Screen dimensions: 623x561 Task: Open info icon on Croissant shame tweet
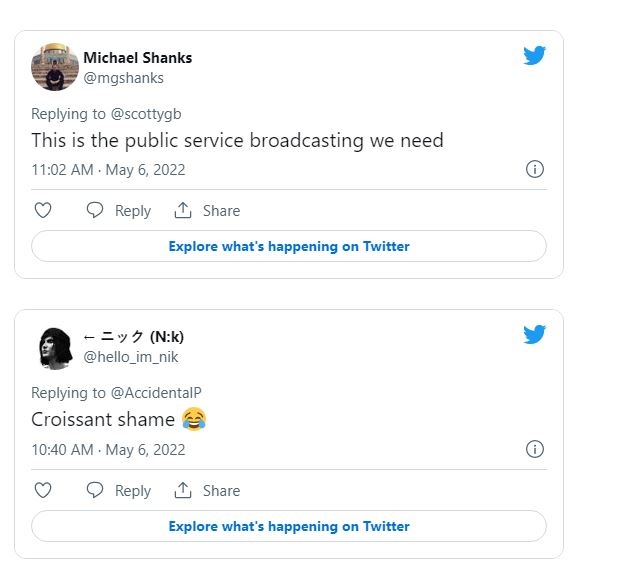pos(535,449)
